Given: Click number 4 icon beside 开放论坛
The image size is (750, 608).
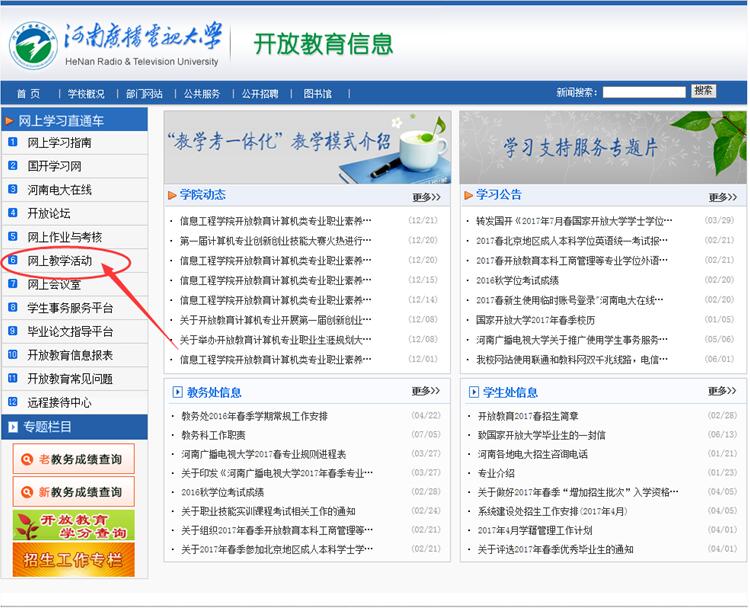Looking at the screenshot, I should (13, 213).
